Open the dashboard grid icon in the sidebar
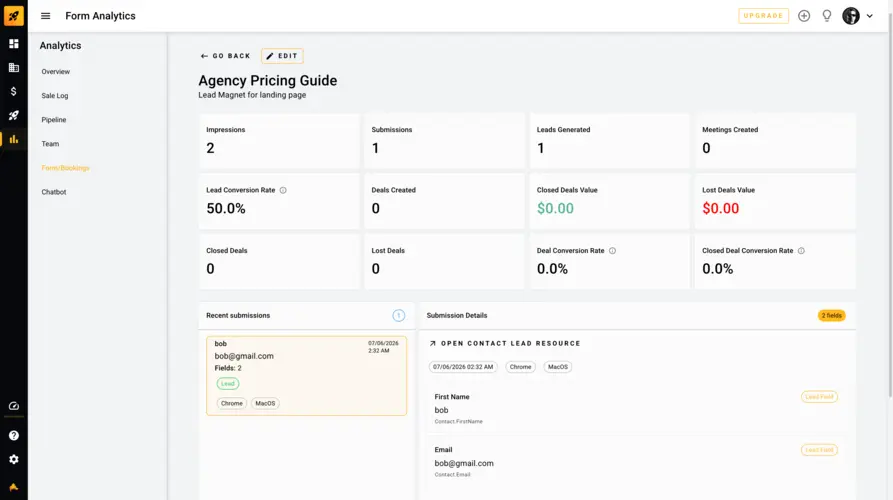Viewport: 893px width, 500px height. (14, 44)
